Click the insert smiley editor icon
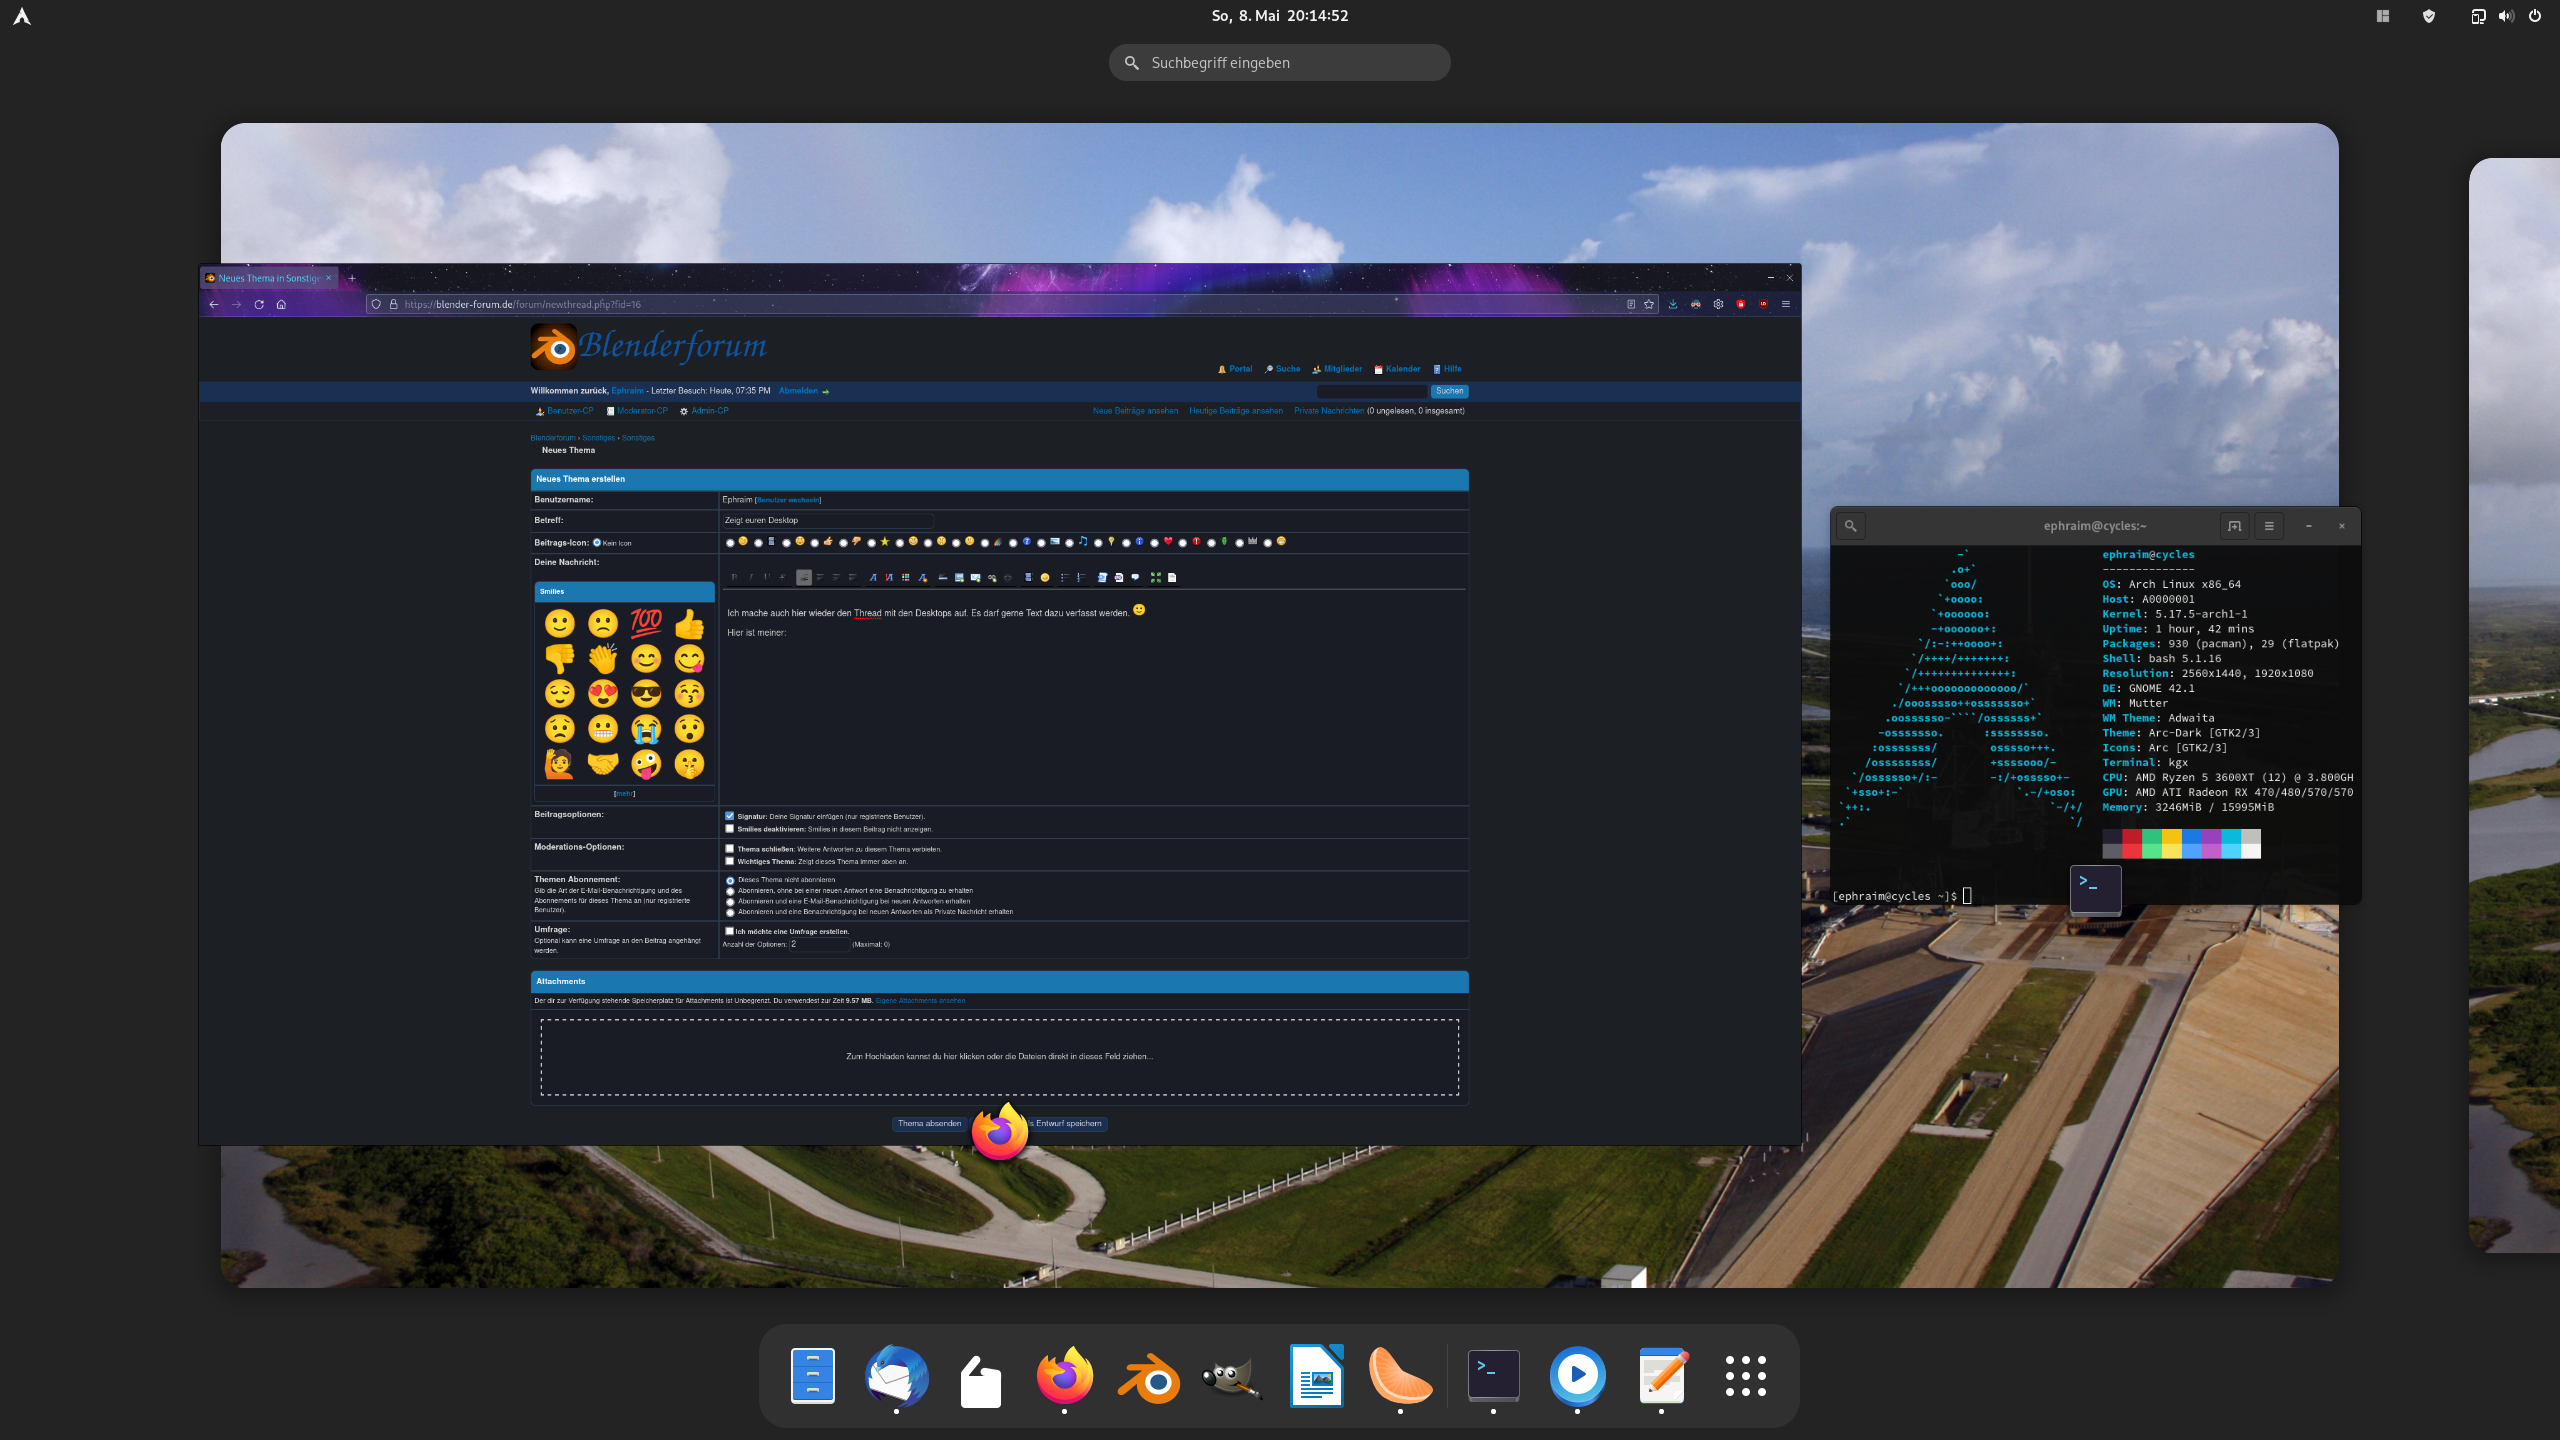The image size is (2560, 1440). 1045,577
